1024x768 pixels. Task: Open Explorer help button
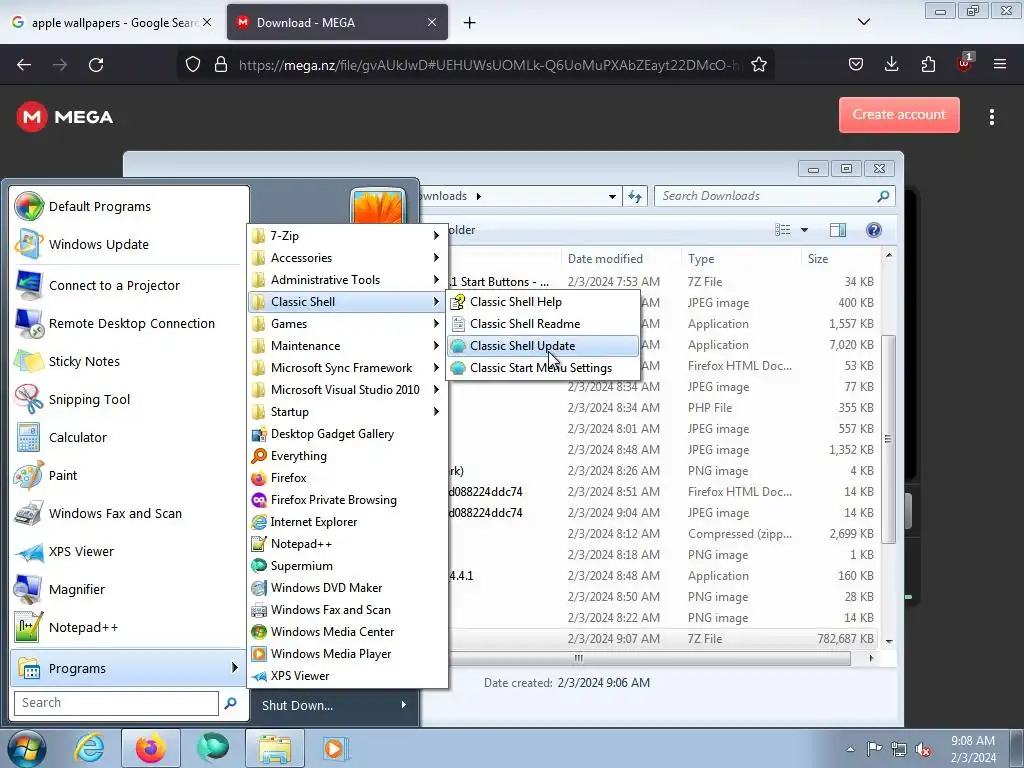coord(874,230)
